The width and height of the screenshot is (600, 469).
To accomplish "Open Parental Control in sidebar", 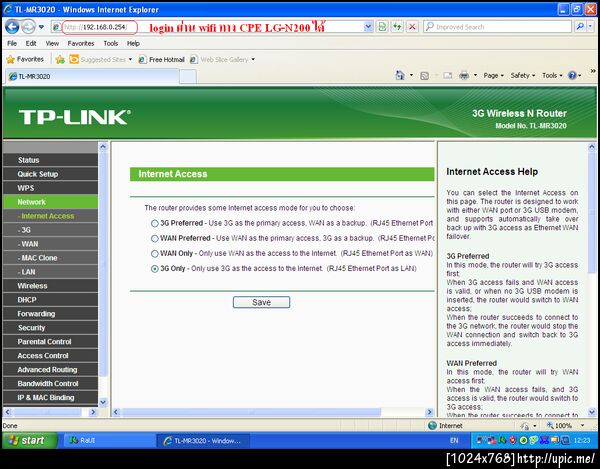I will 50,342.
